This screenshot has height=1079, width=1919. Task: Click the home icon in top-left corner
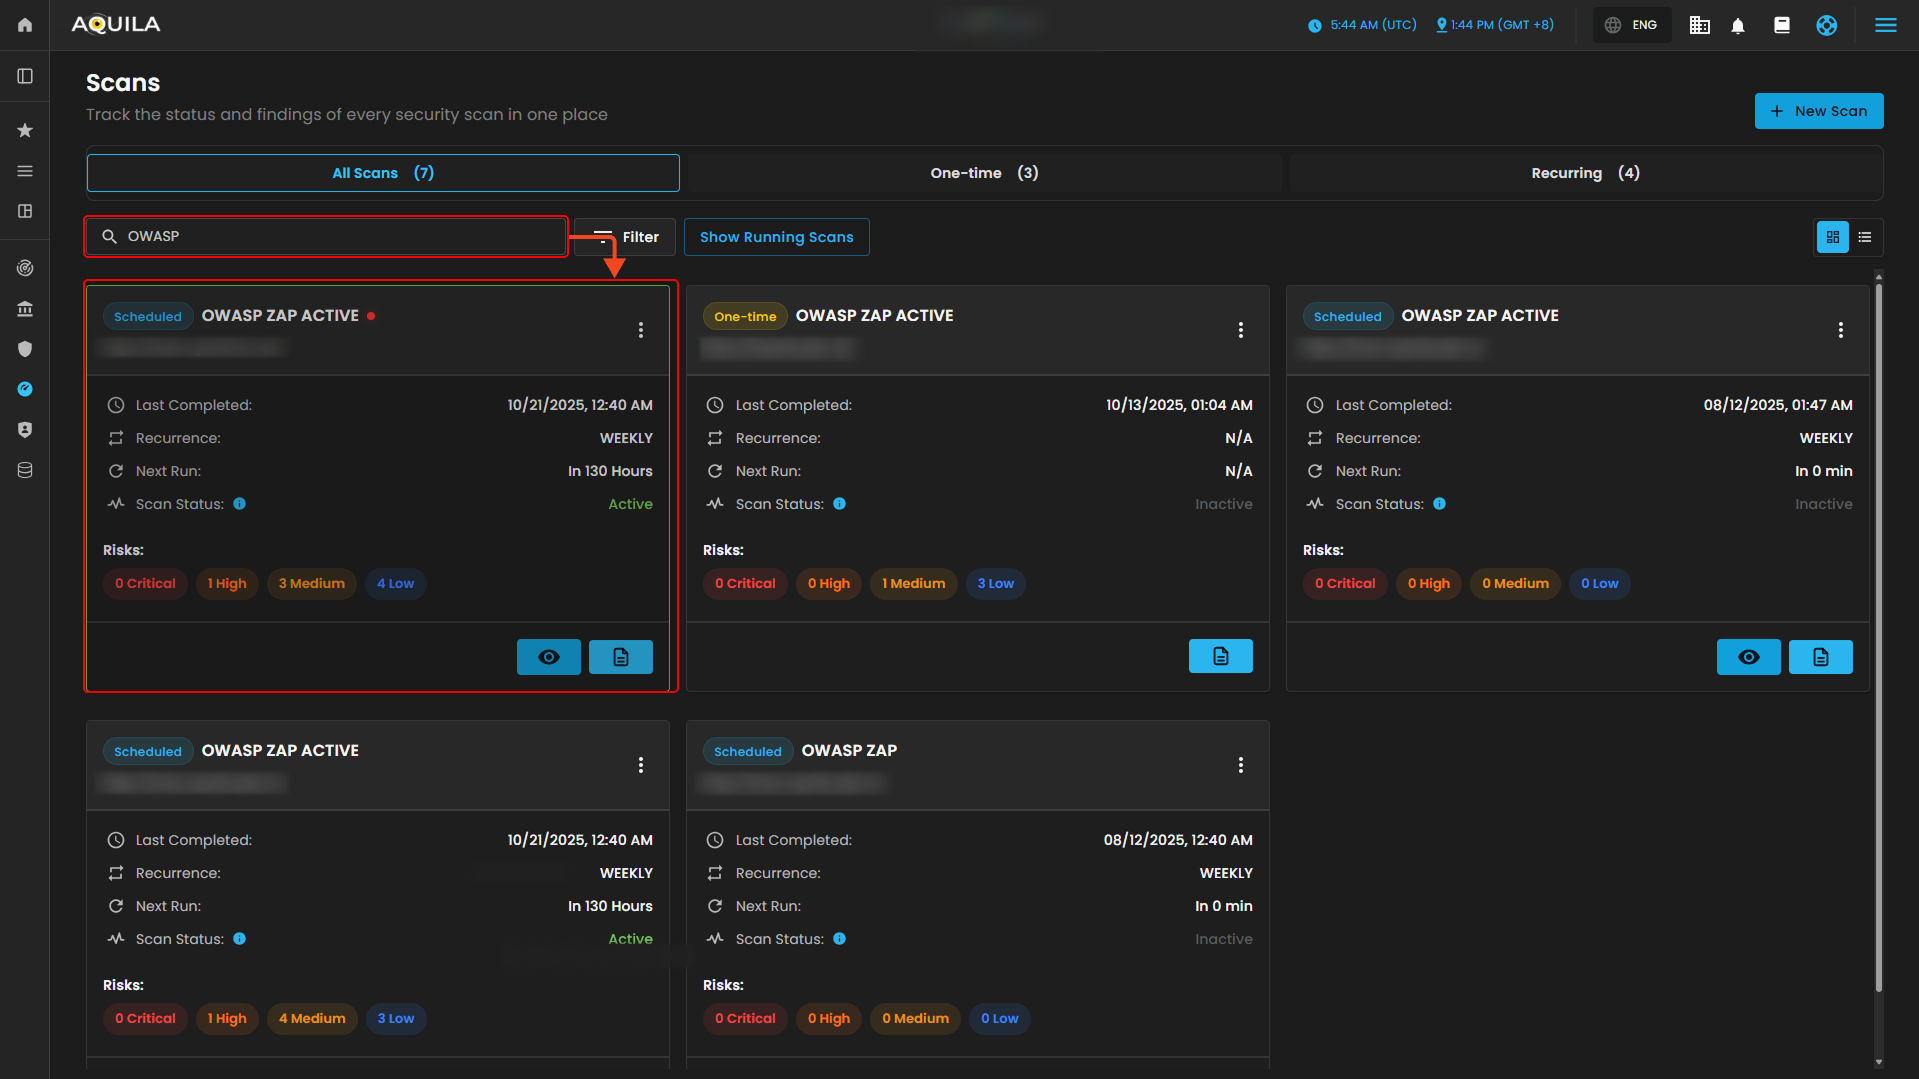coord(25,25)
